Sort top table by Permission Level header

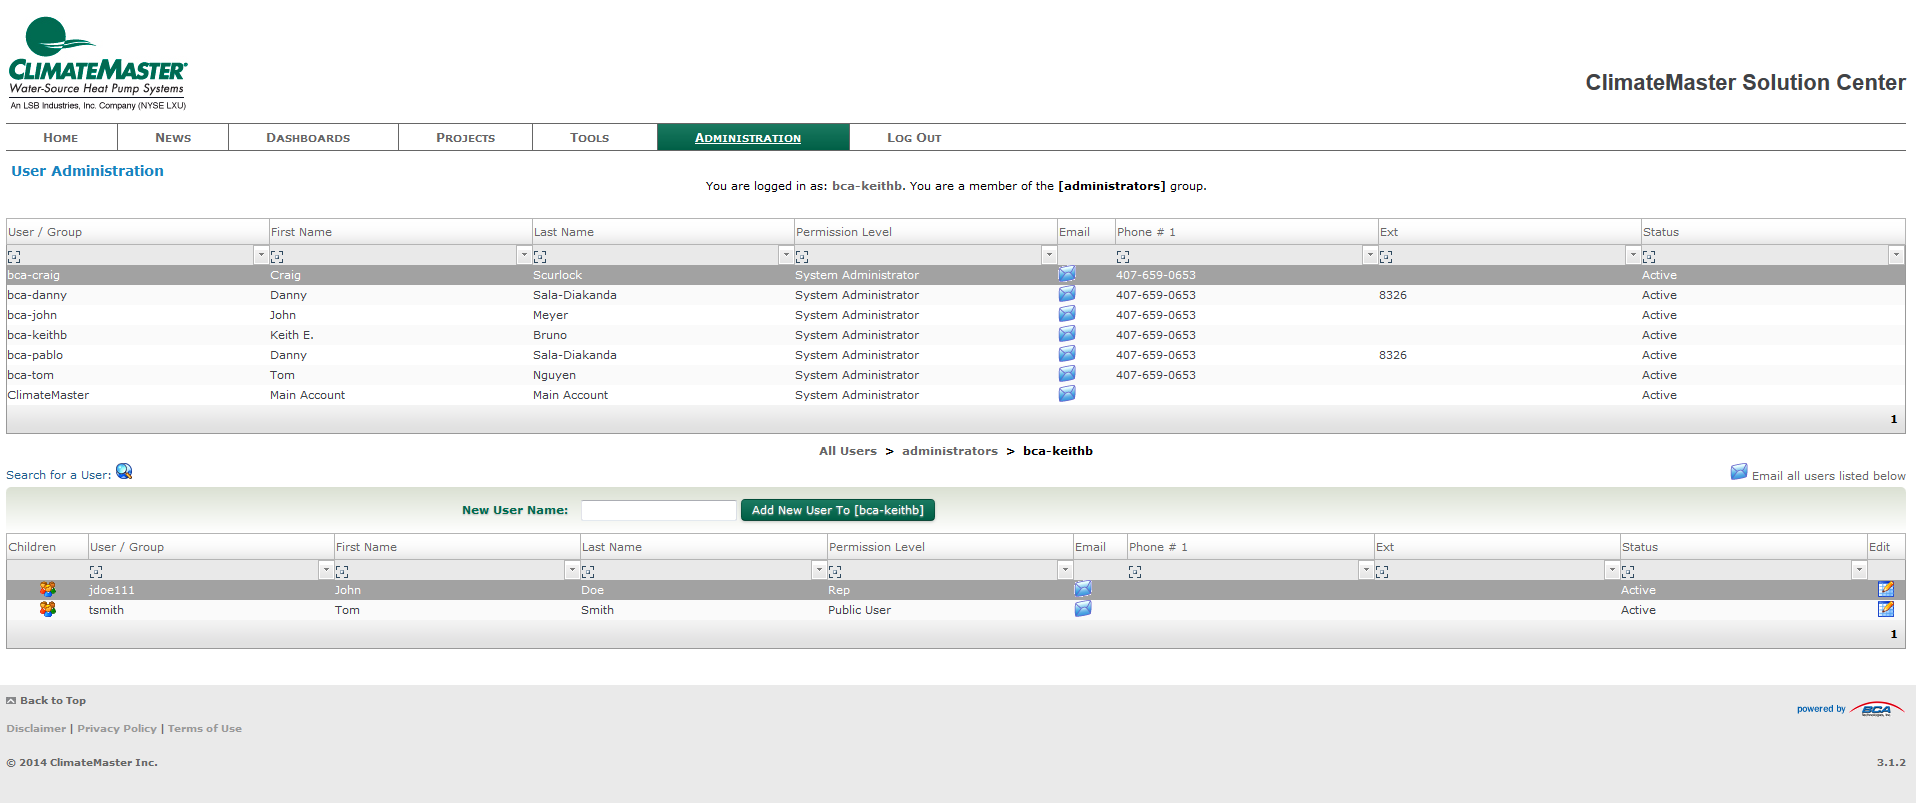844,232
